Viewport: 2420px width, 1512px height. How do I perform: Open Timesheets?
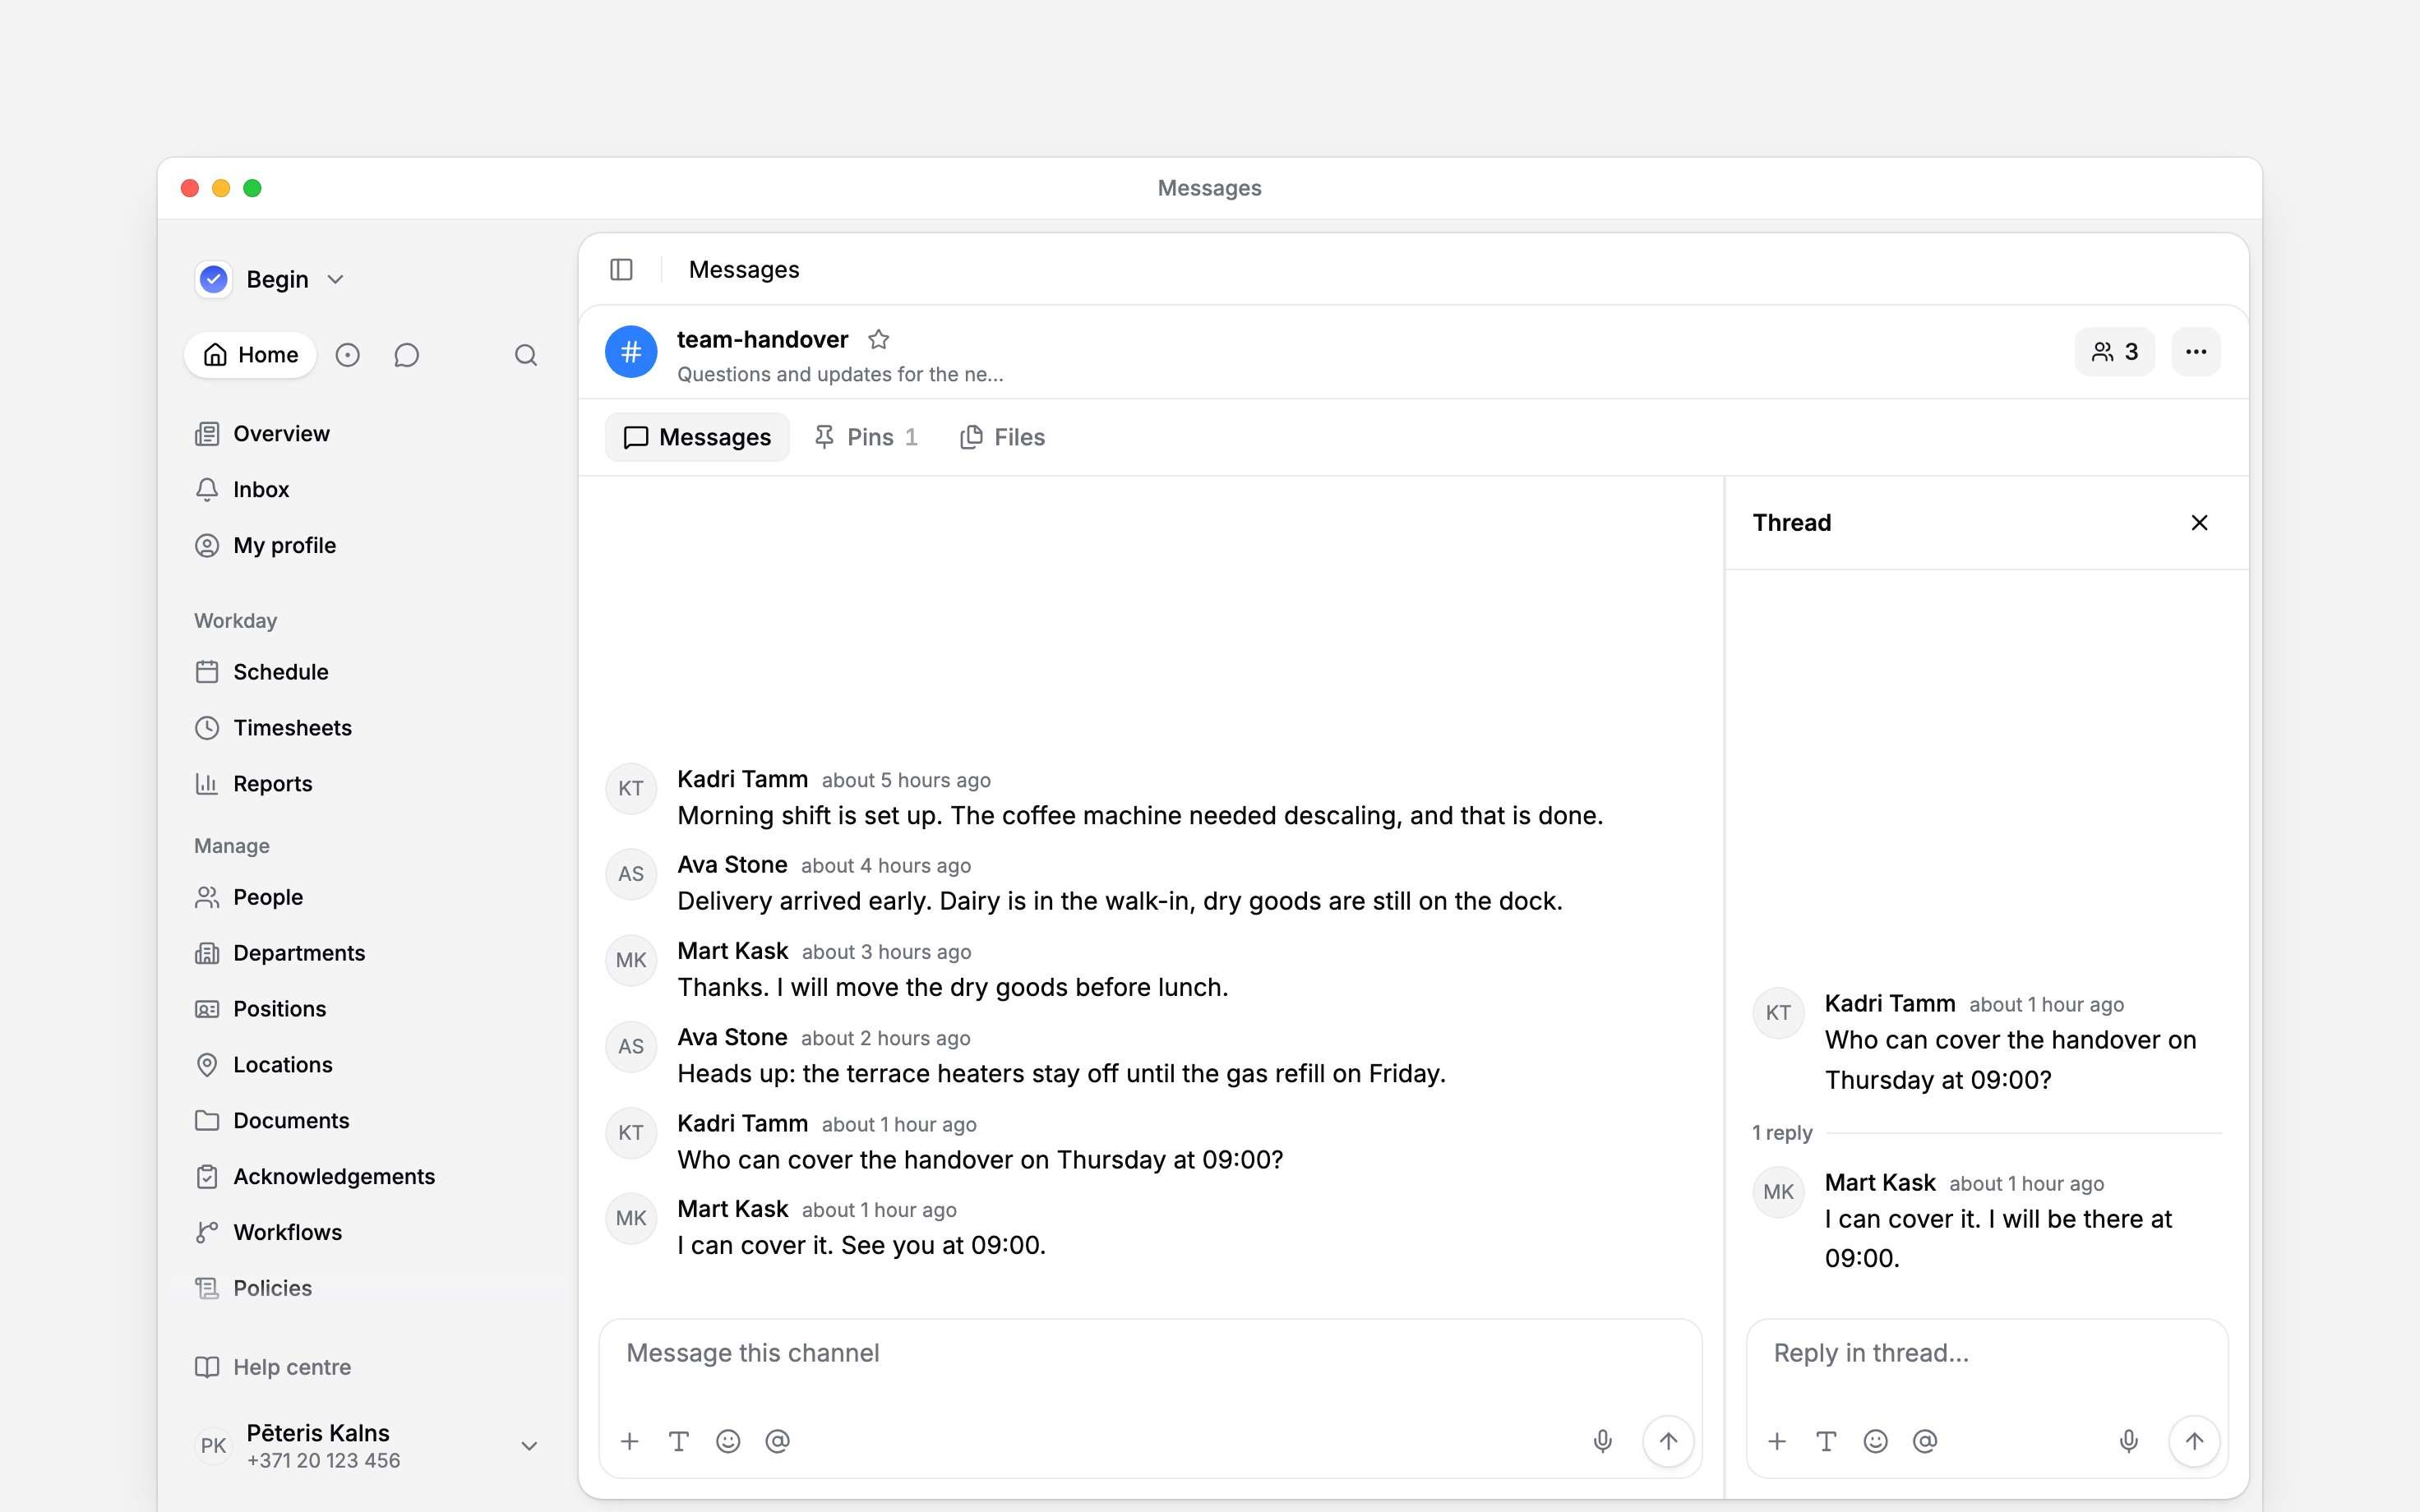pos(367,728)
